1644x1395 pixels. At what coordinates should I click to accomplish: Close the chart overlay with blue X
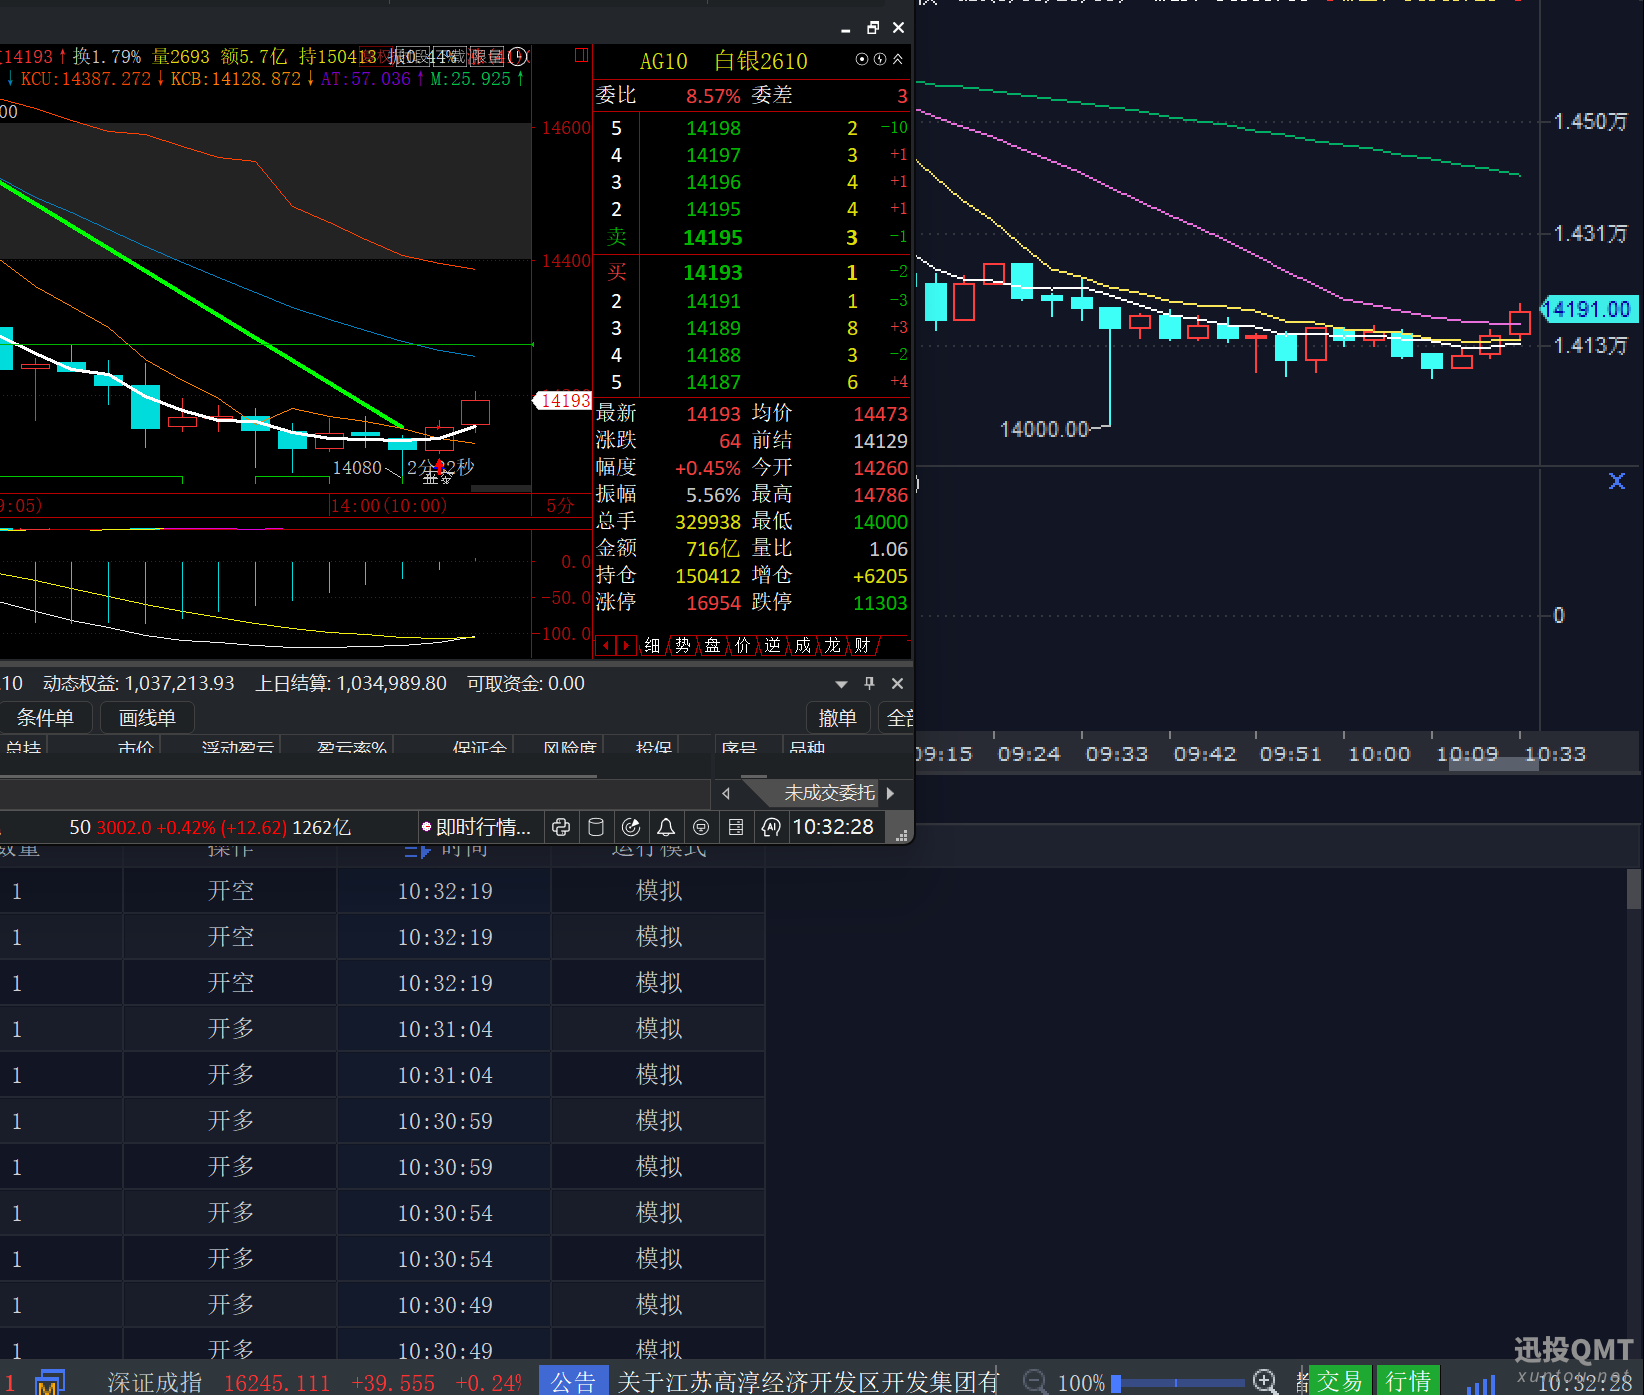(x=1617, y=481)
